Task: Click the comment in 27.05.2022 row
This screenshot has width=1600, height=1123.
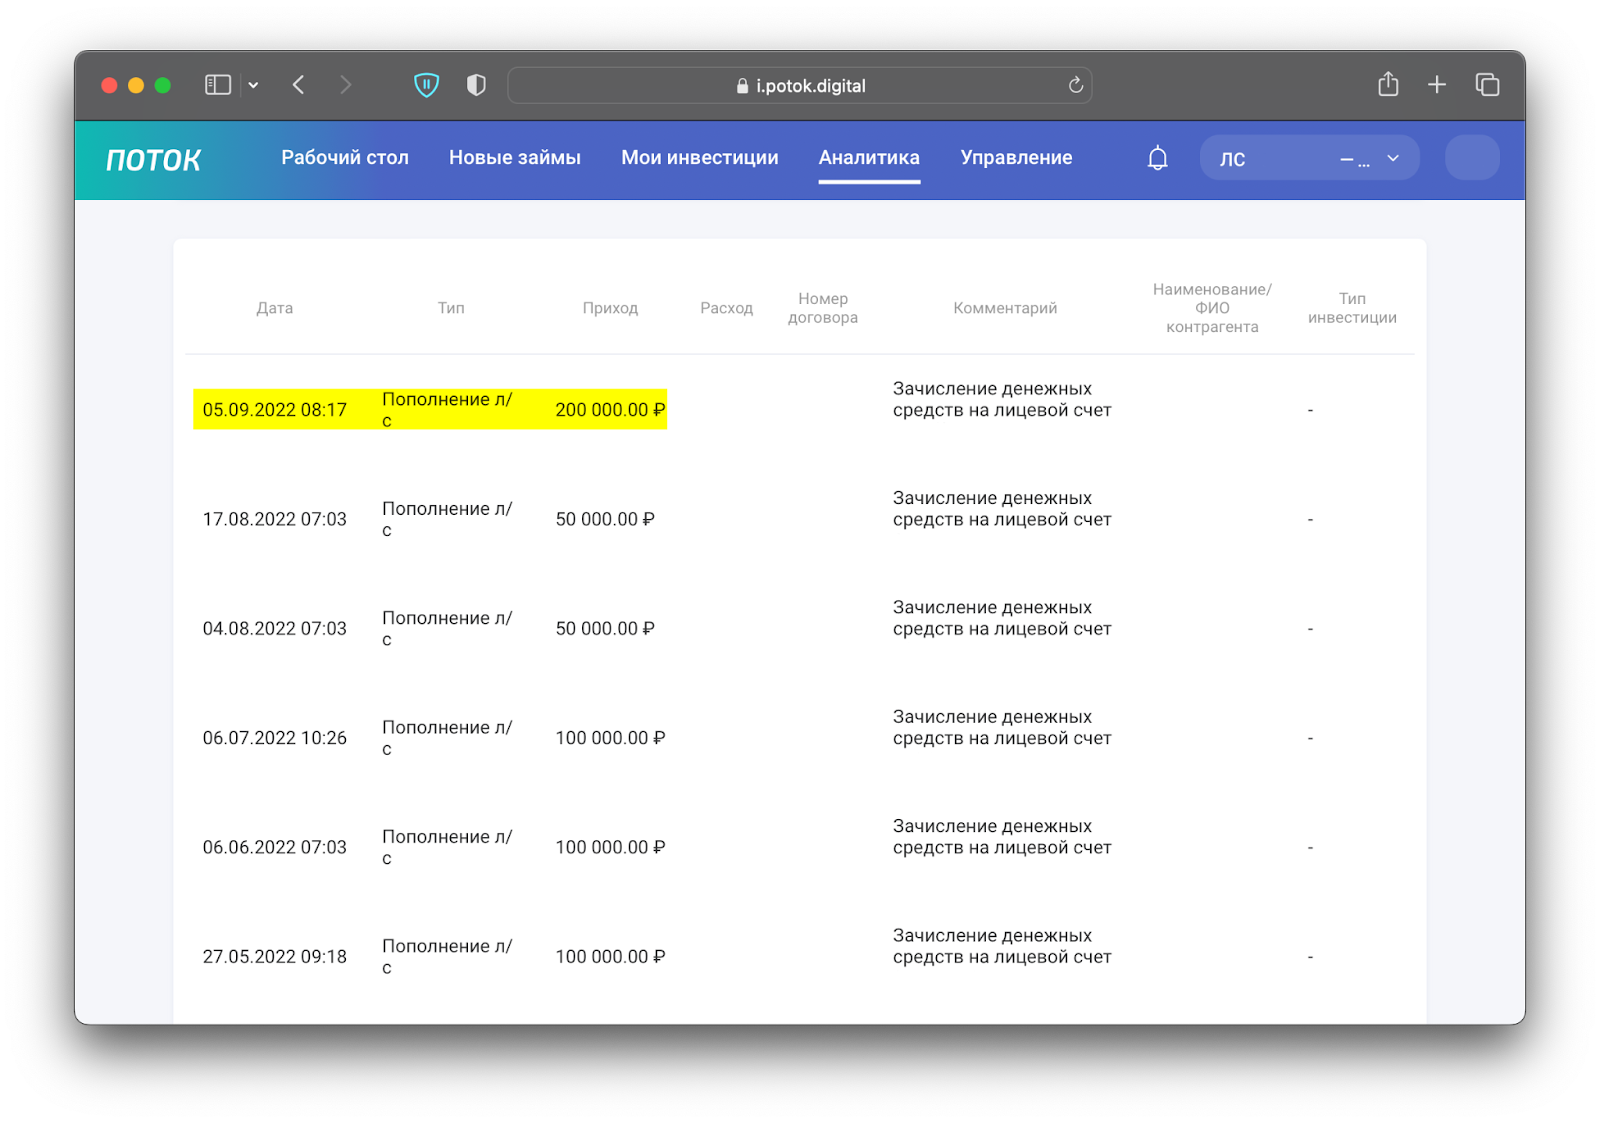Action: click(1002, 946)
